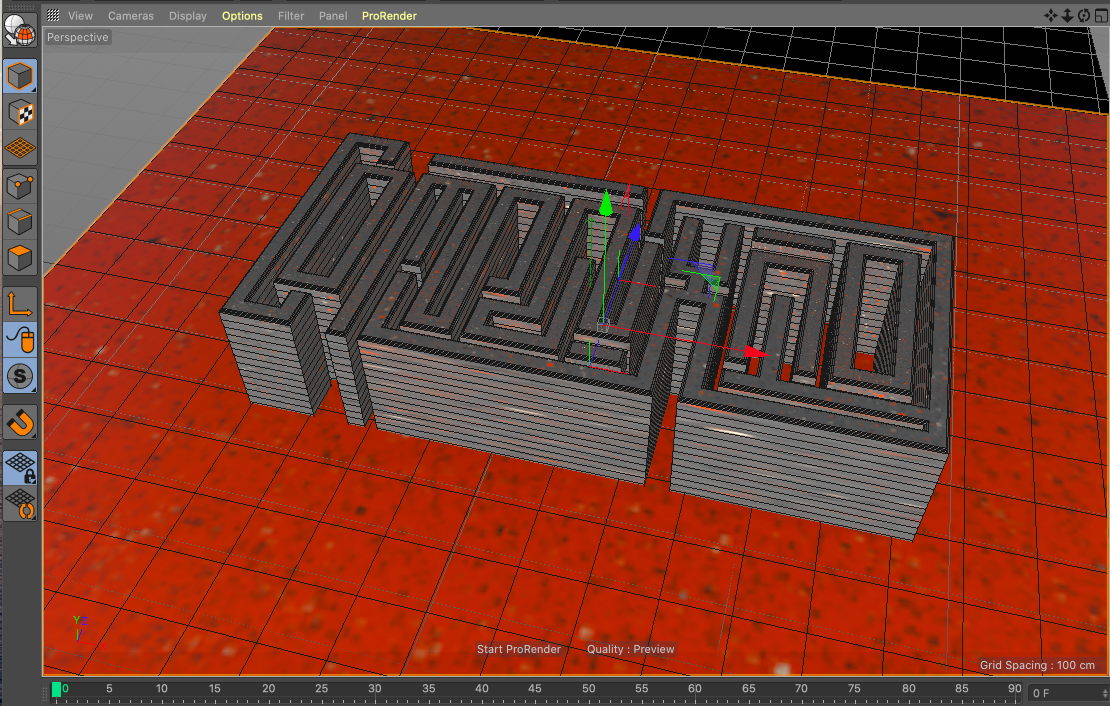The height and width of the screenshot is (706, 1110).
Task: Select the Model mode cube icon
Action: click(x=20, y=76)
